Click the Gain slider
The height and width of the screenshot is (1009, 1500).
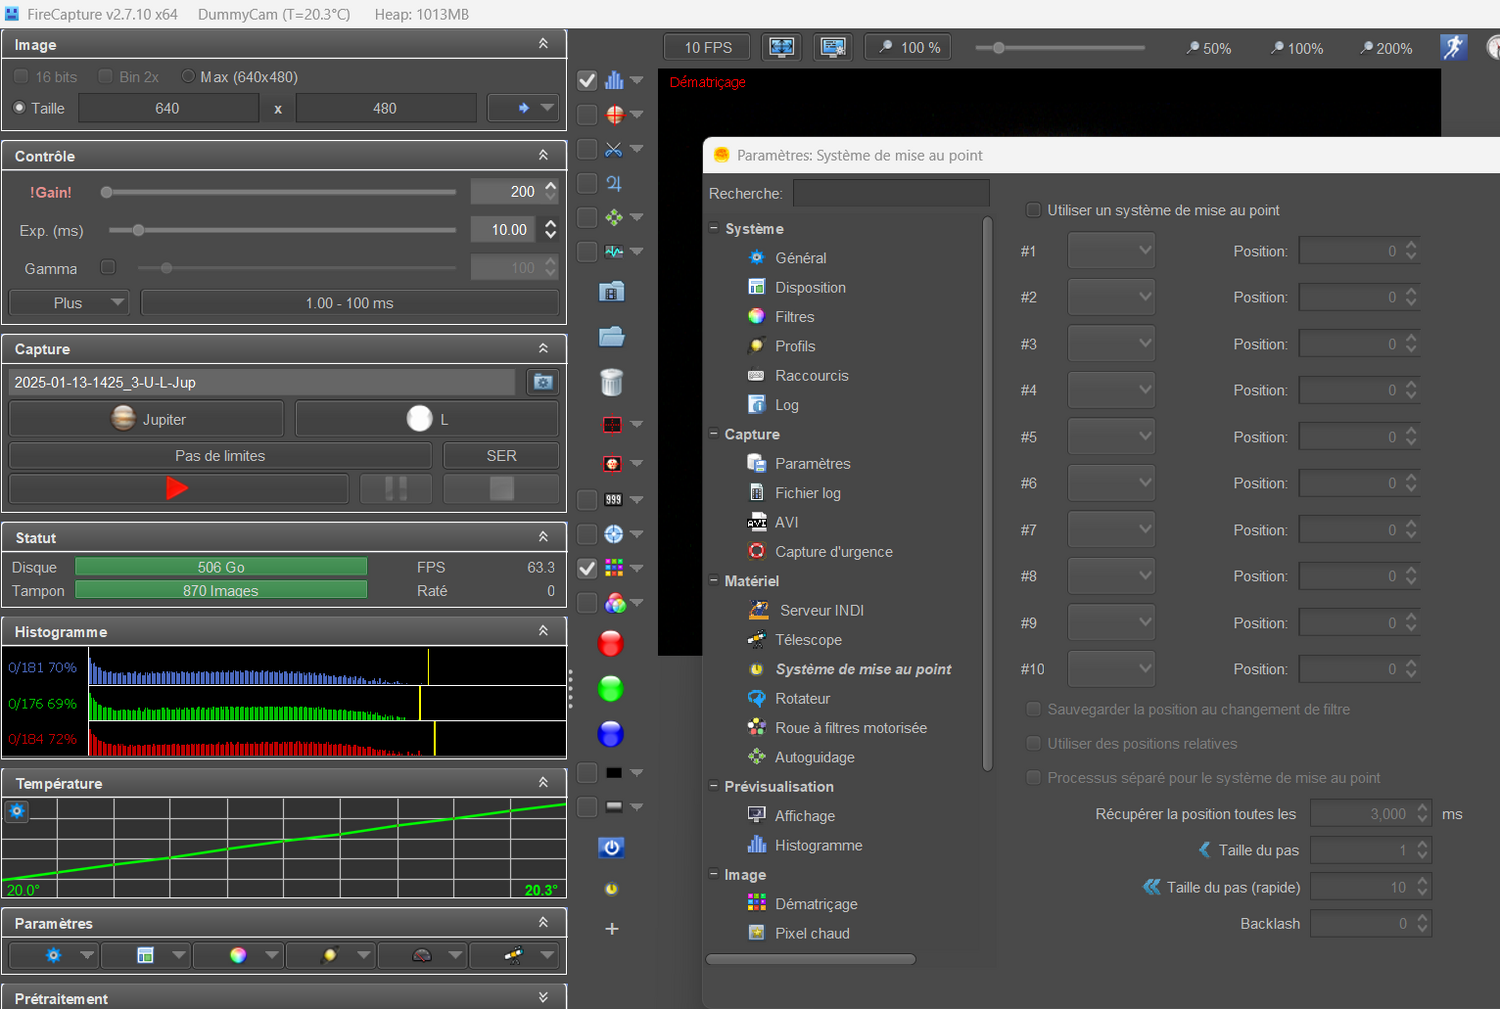pos(281,192)
